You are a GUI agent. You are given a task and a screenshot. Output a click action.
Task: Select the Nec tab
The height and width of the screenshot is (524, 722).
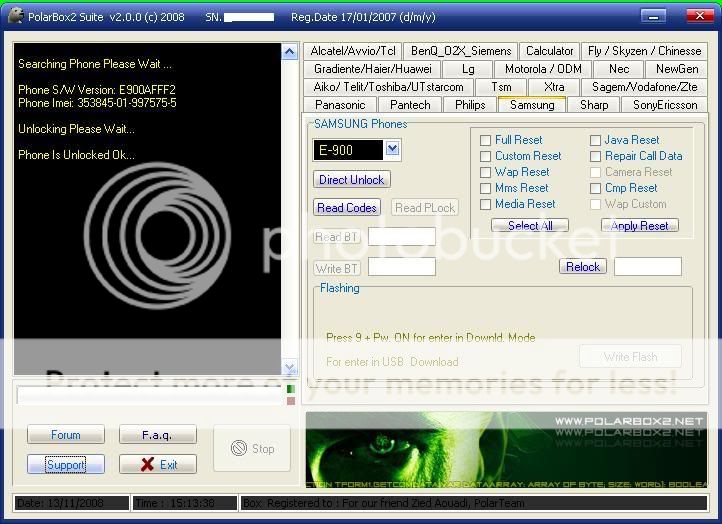[x=618, y=69]
